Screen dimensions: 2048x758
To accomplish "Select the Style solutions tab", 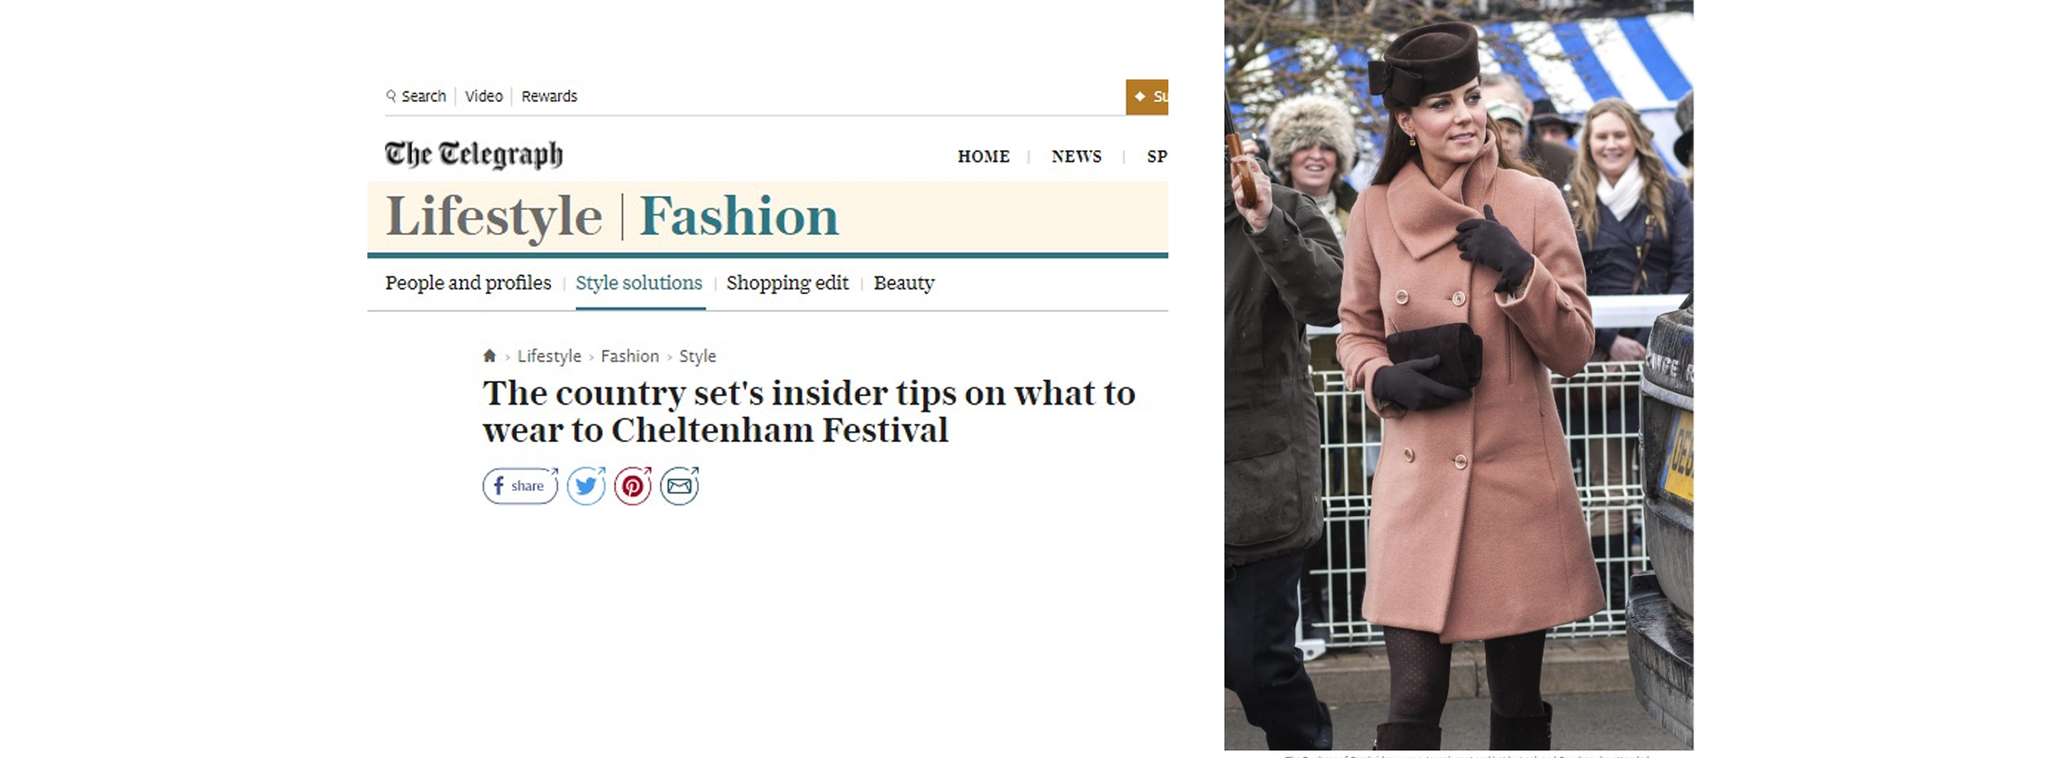I will (639, 283).
